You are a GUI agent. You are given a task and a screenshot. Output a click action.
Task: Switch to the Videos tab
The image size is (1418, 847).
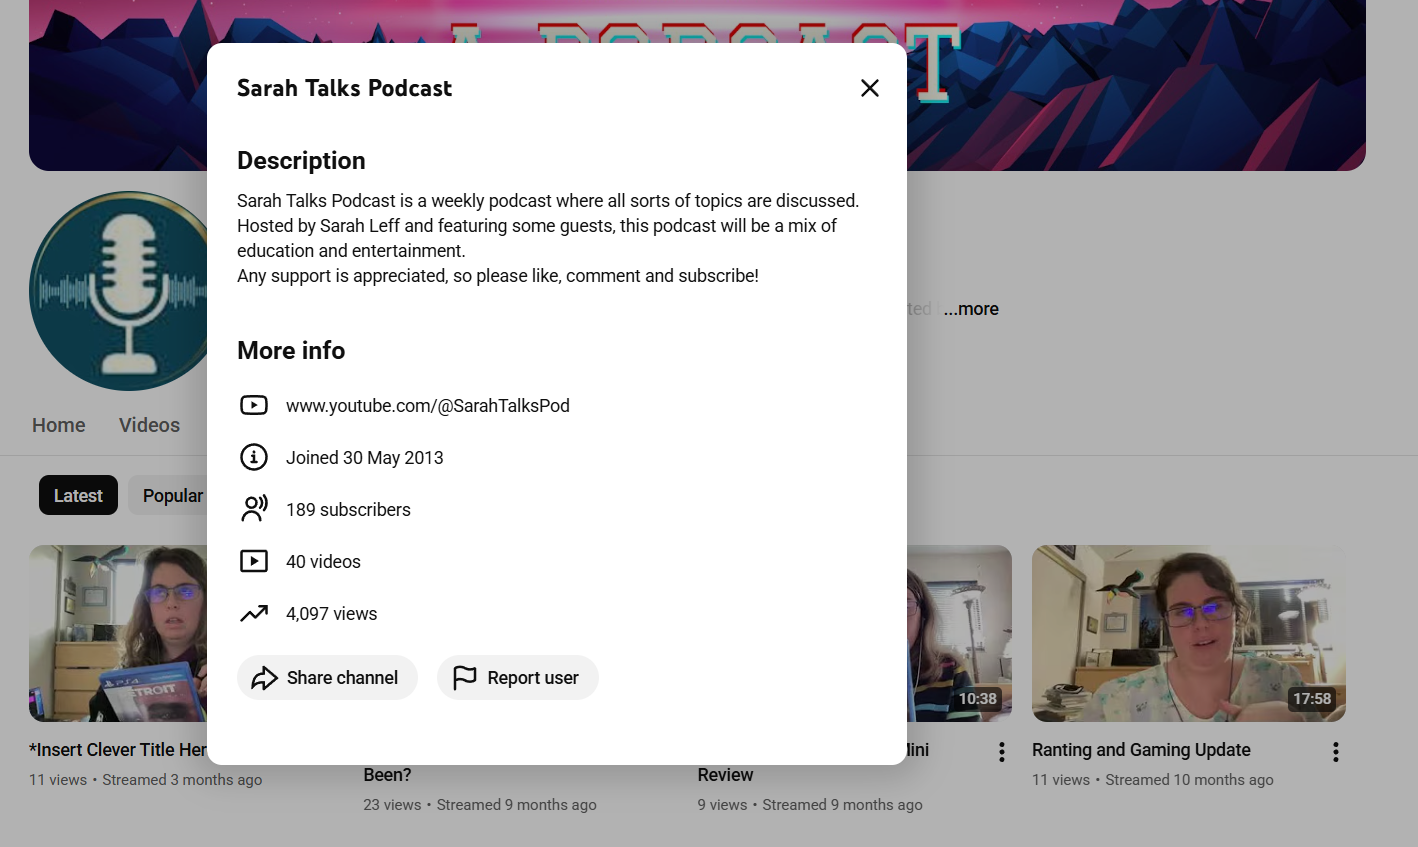coord(150,425)
